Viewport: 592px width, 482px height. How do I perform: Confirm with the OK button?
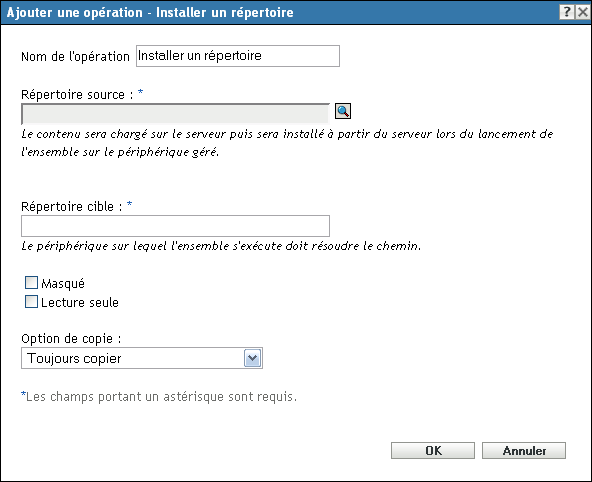click(x=433, y=451)
